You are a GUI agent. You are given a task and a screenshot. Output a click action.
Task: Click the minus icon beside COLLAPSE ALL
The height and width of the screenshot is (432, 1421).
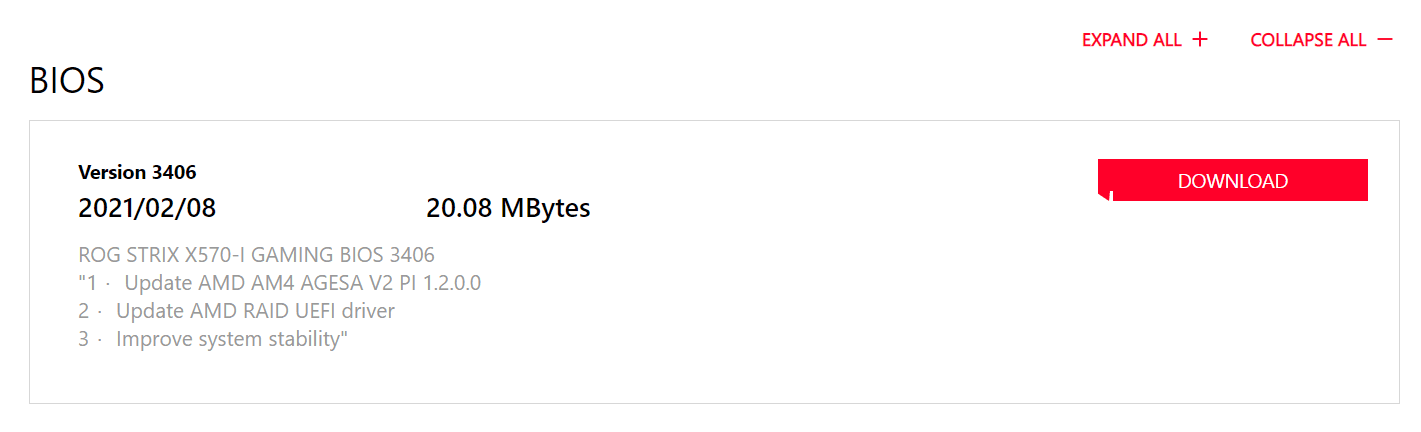pos(1385,40)
